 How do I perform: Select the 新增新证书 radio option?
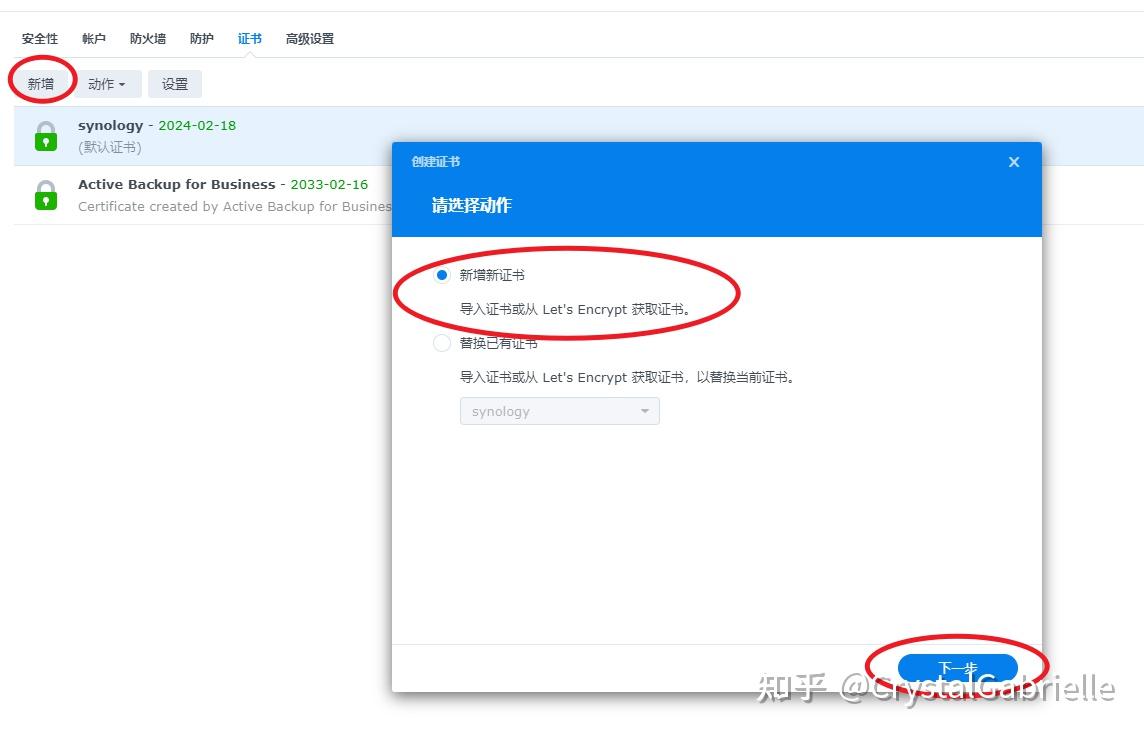[441, 274]
